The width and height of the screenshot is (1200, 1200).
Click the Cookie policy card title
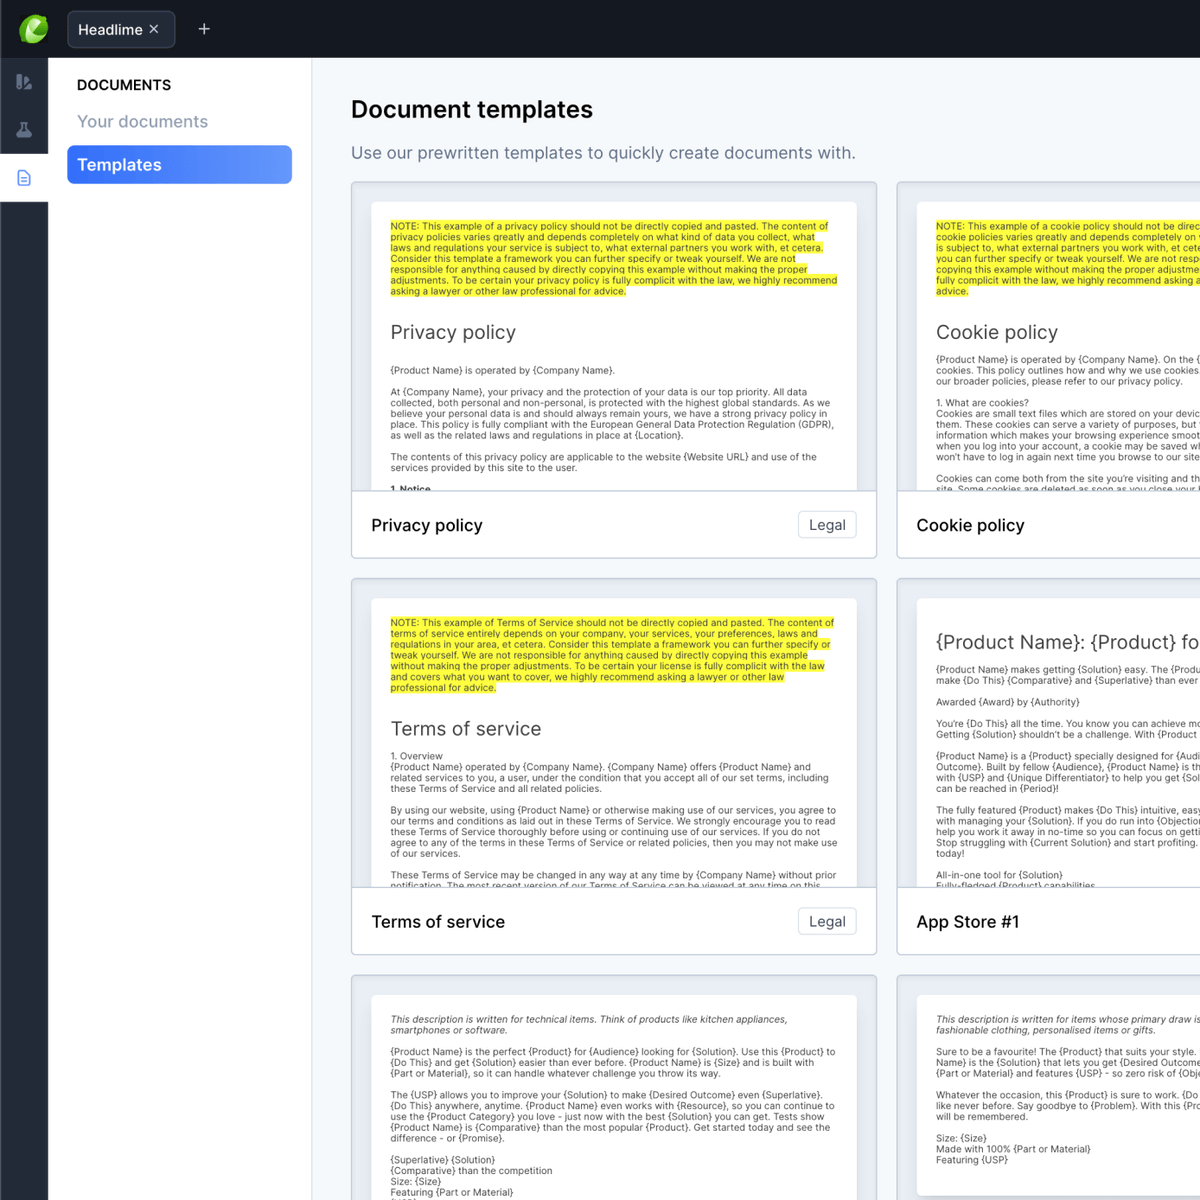971,525
